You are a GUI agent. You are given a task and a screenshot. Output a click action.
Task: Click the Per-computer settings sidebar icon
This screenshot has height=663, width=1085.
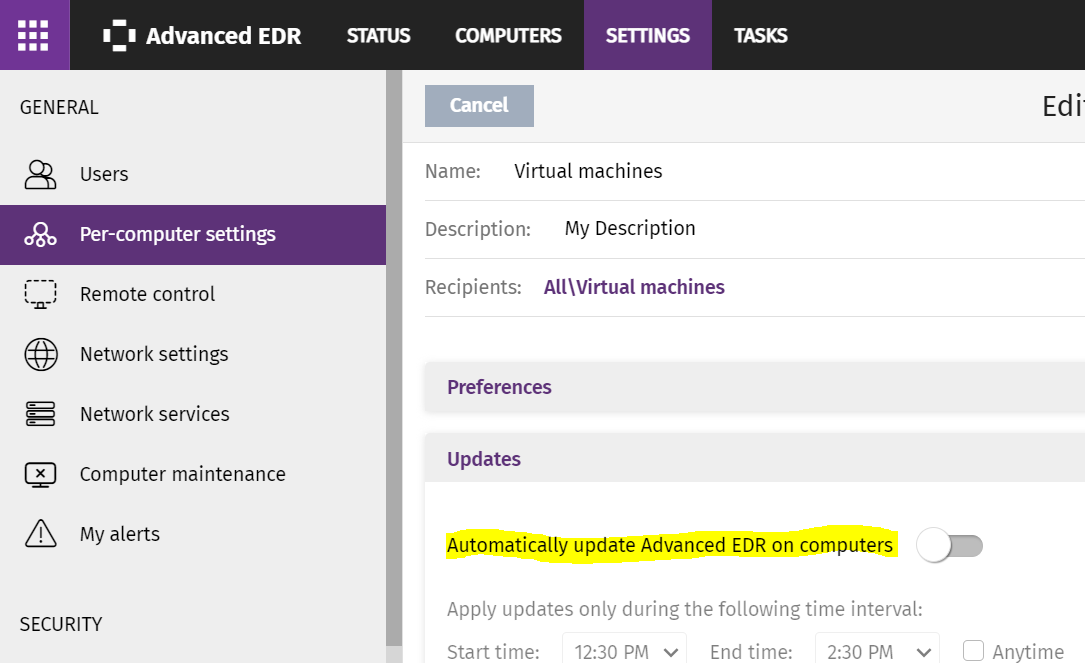40,235
